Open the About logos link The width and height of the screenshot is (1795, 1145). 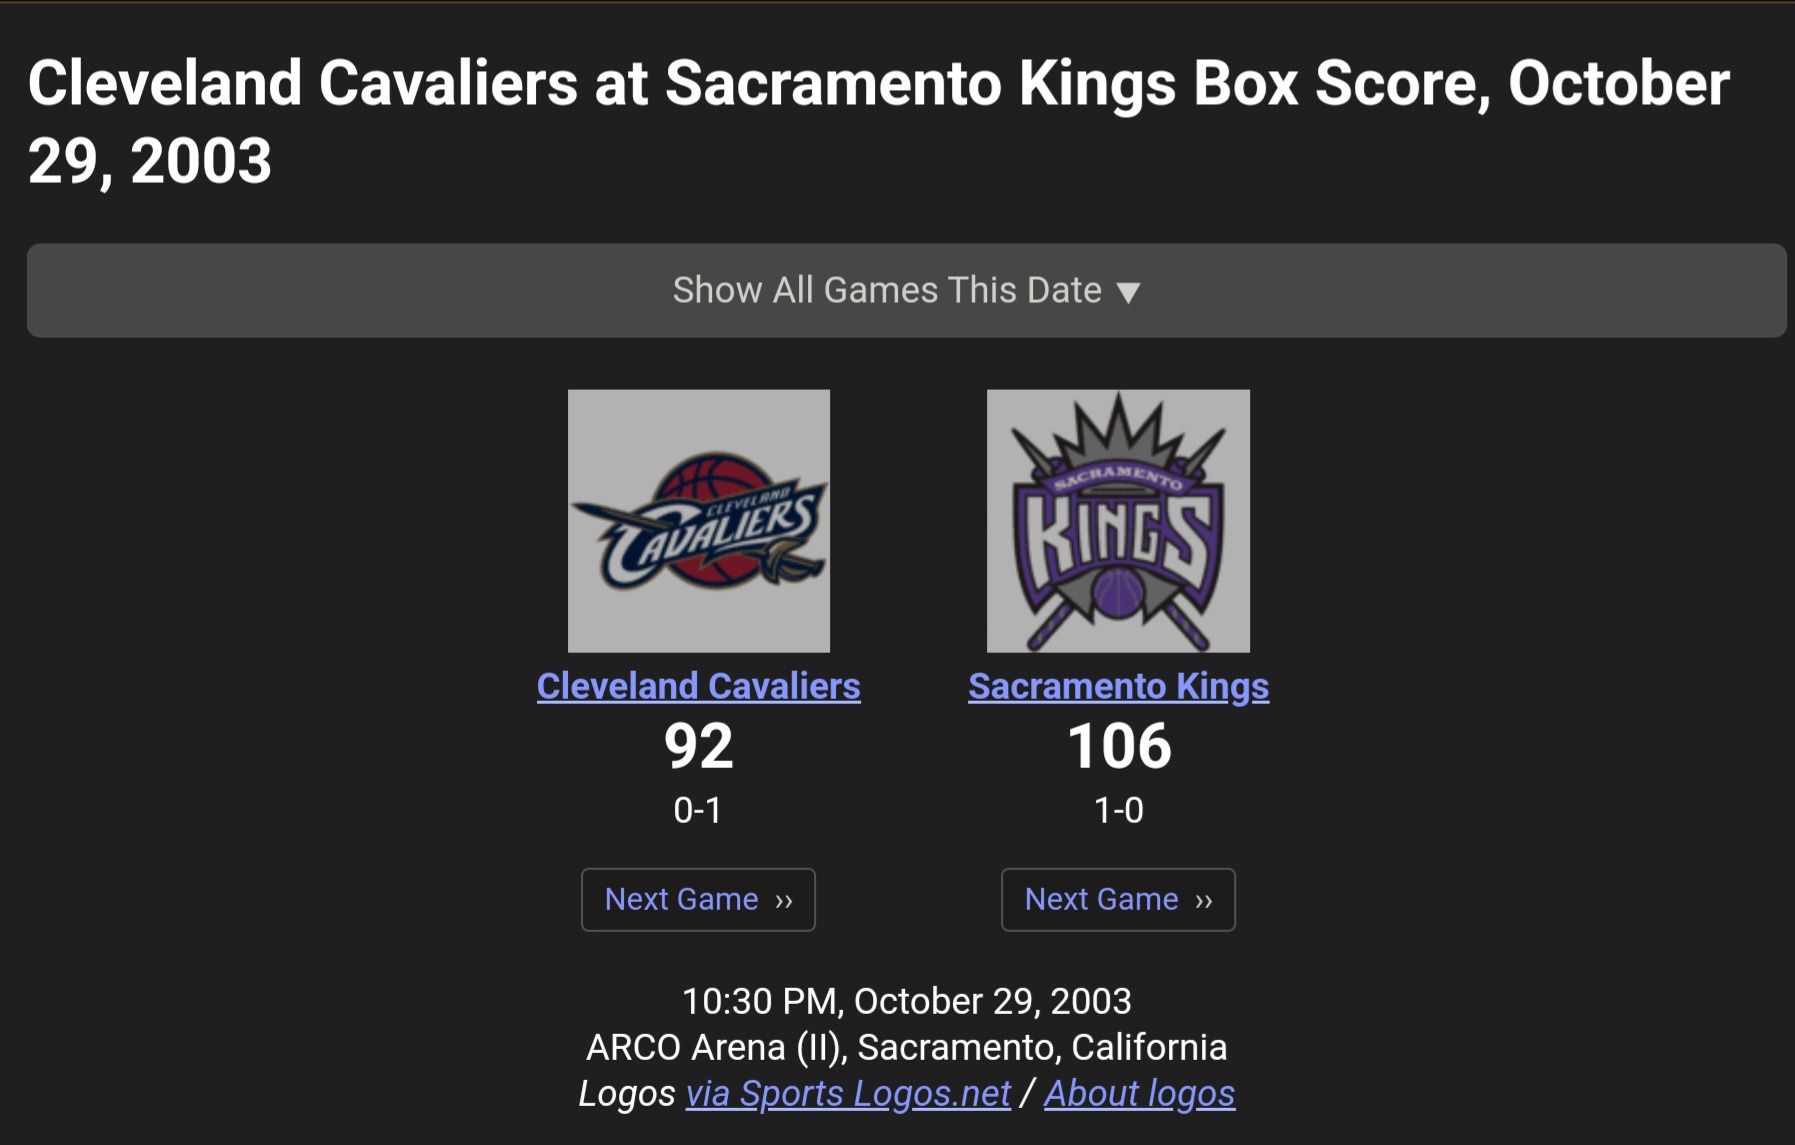pyautogui.click(x=1139, y=1093)
